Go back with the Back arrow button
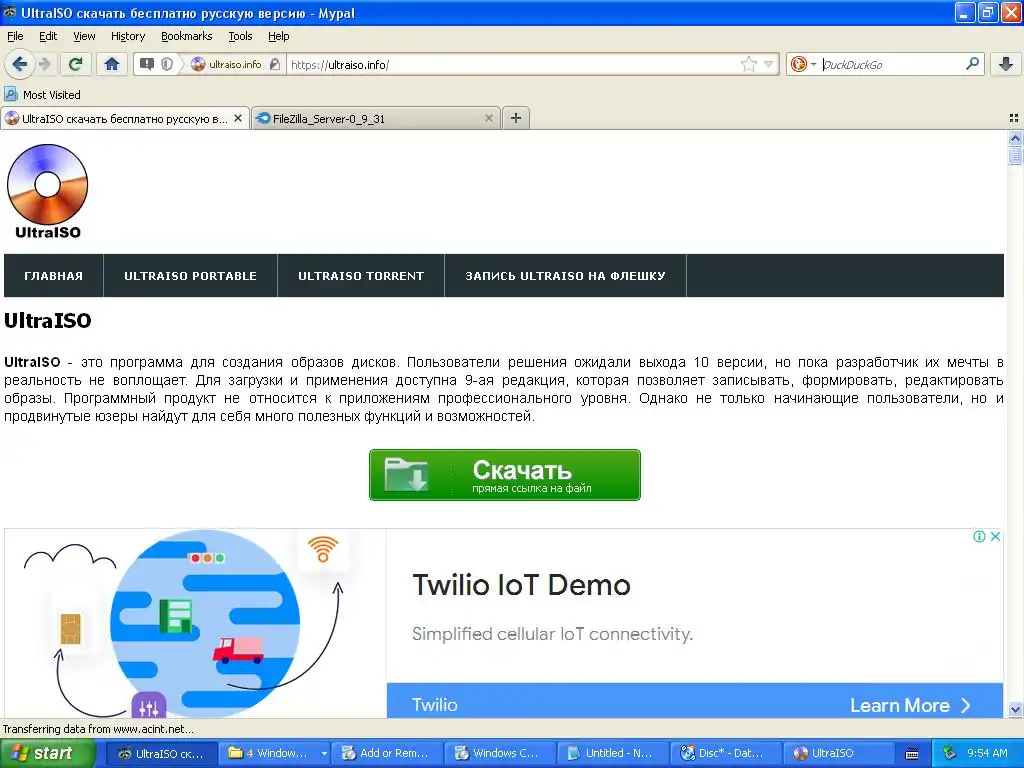Viewport: 1024px width, 768px height. pos(19,64)
